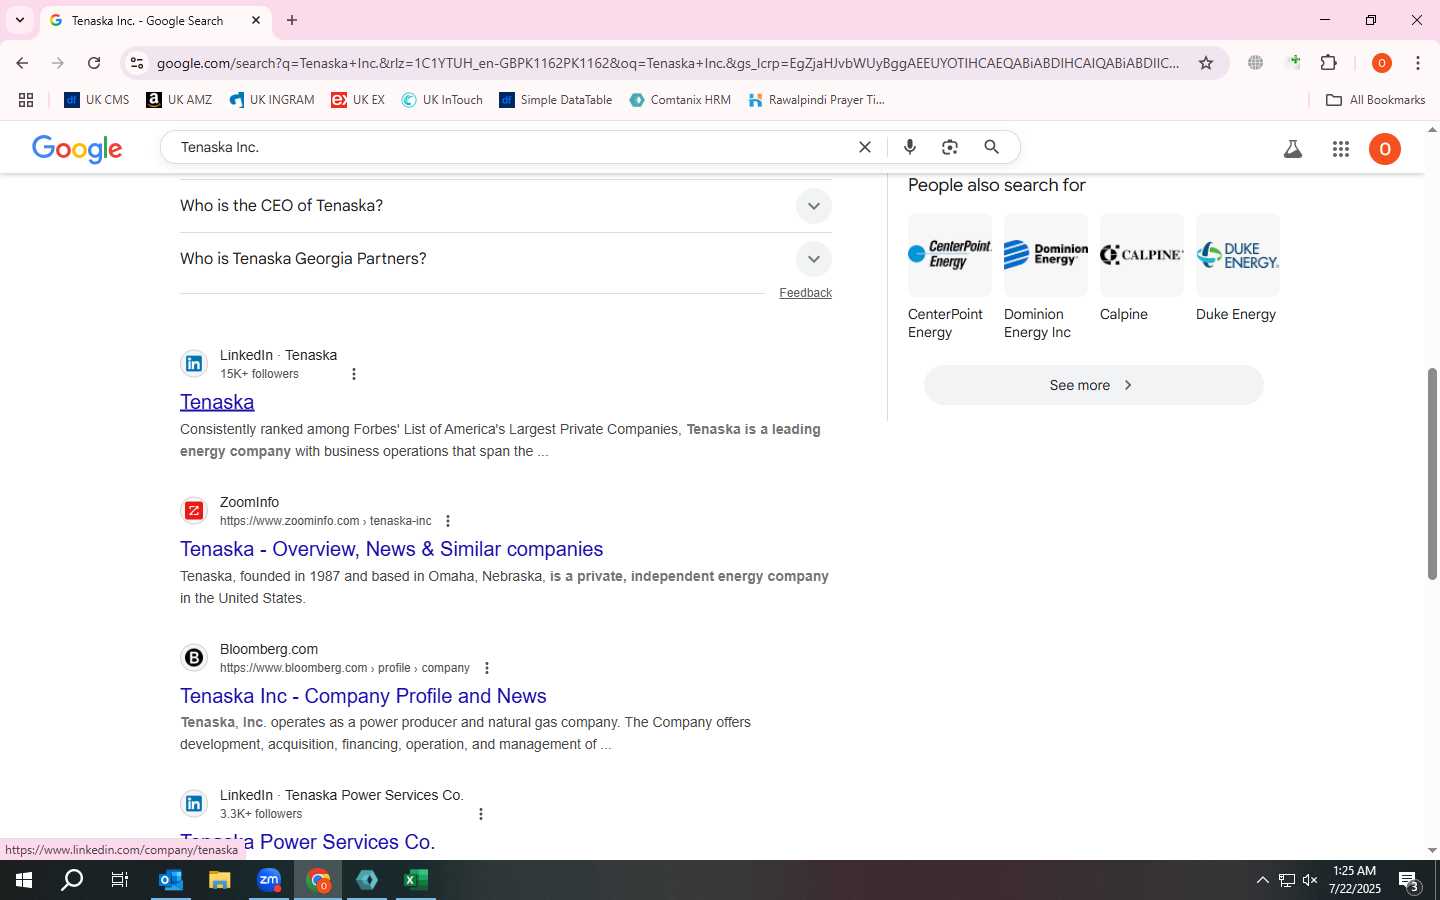
Task: Start voice search with microphone icon
Action: click(x=910, y=147)
